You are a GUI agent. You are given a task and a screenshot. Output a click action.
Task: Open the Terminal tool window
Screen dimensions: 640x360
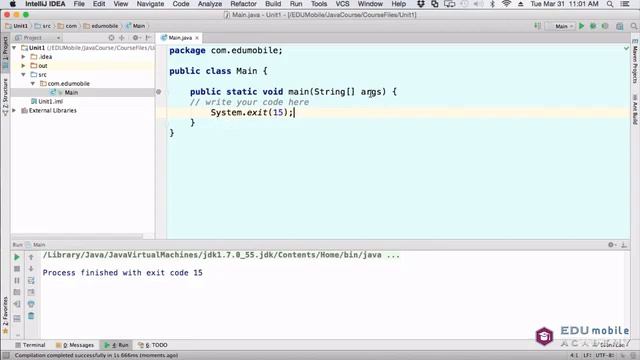30,345
